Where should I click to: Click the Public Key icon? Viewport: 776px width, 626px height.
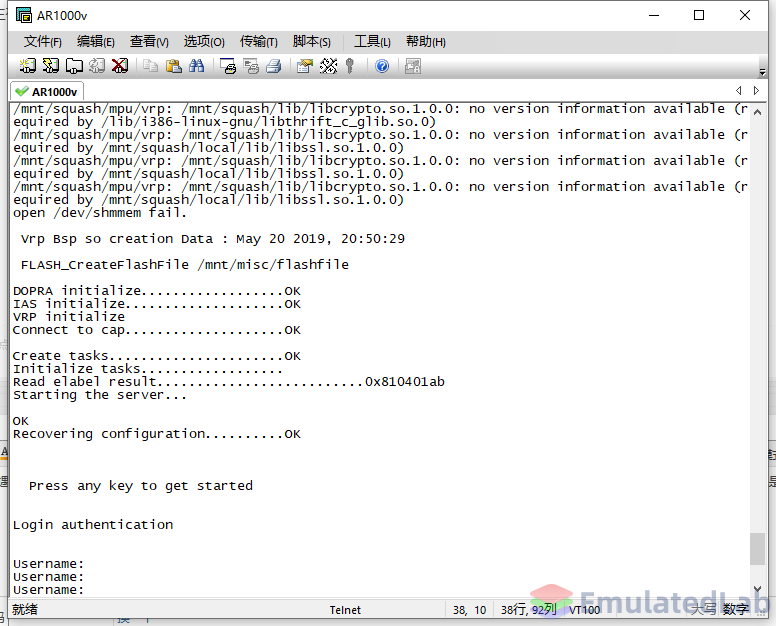[x=350, y=66]
